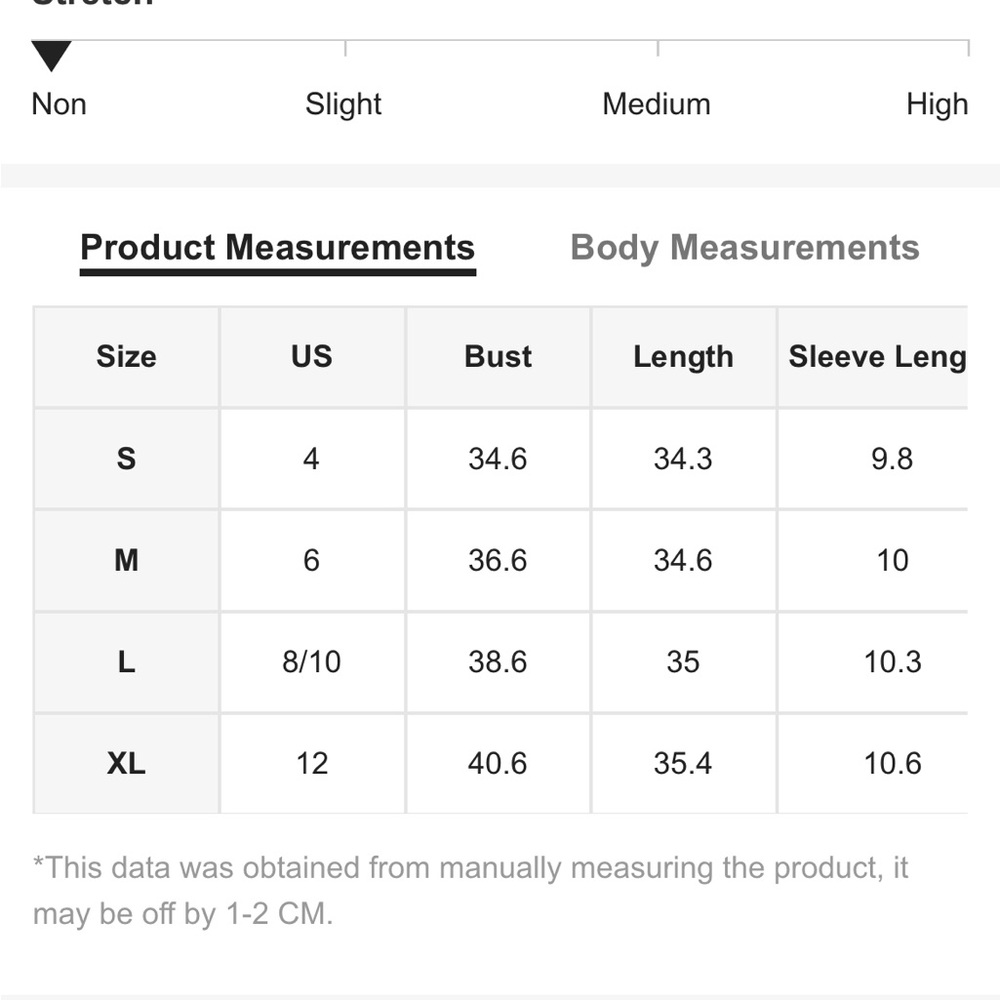The height and width of the screenshot is (1000, 1000).
Task: Select the Sleeve Length column header
Action: 873,357
